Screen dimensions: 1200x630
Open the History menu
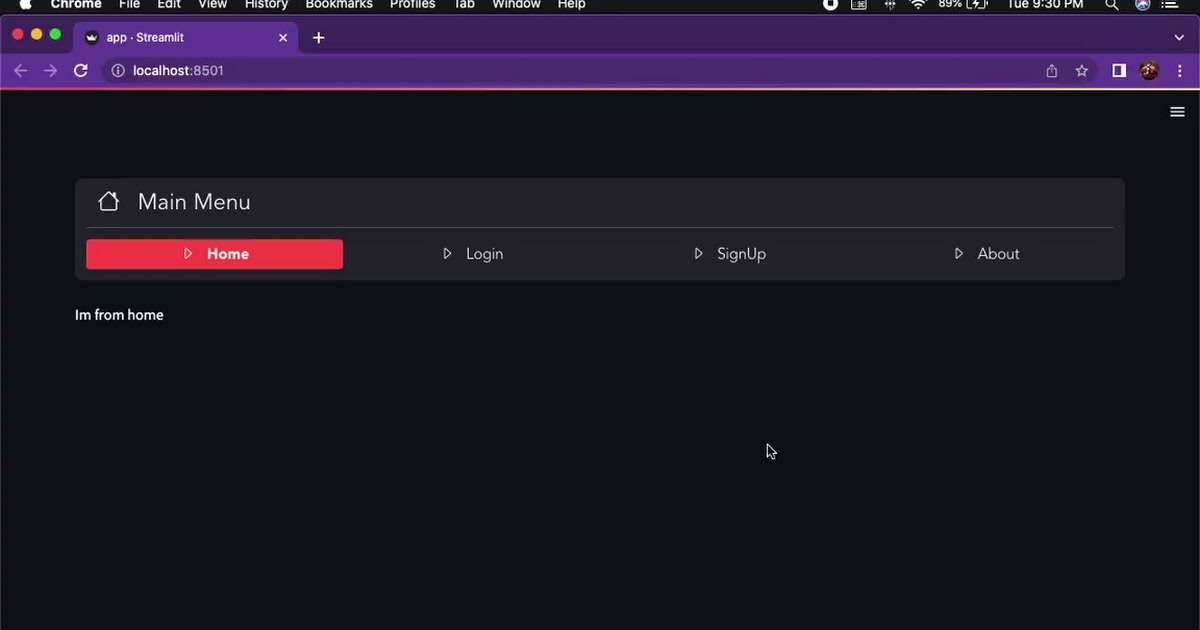pyautogui.click(x=266, y=4)
